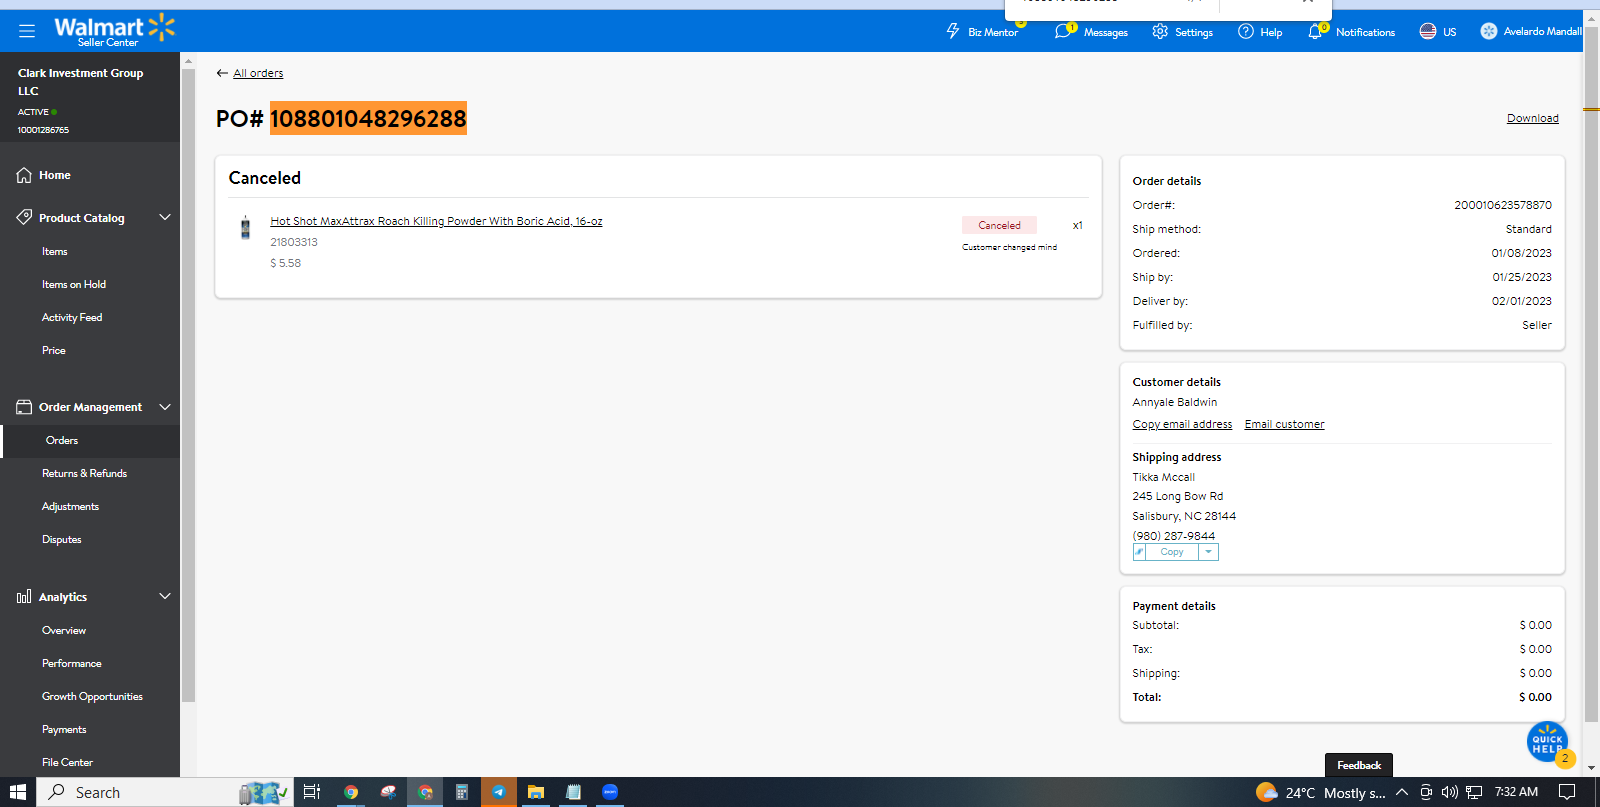This screenshot has width=1600, height=807.
Task: Click the highlighted PO number 108801048296288
Action: pyautogui.click(x=368, y=118)
